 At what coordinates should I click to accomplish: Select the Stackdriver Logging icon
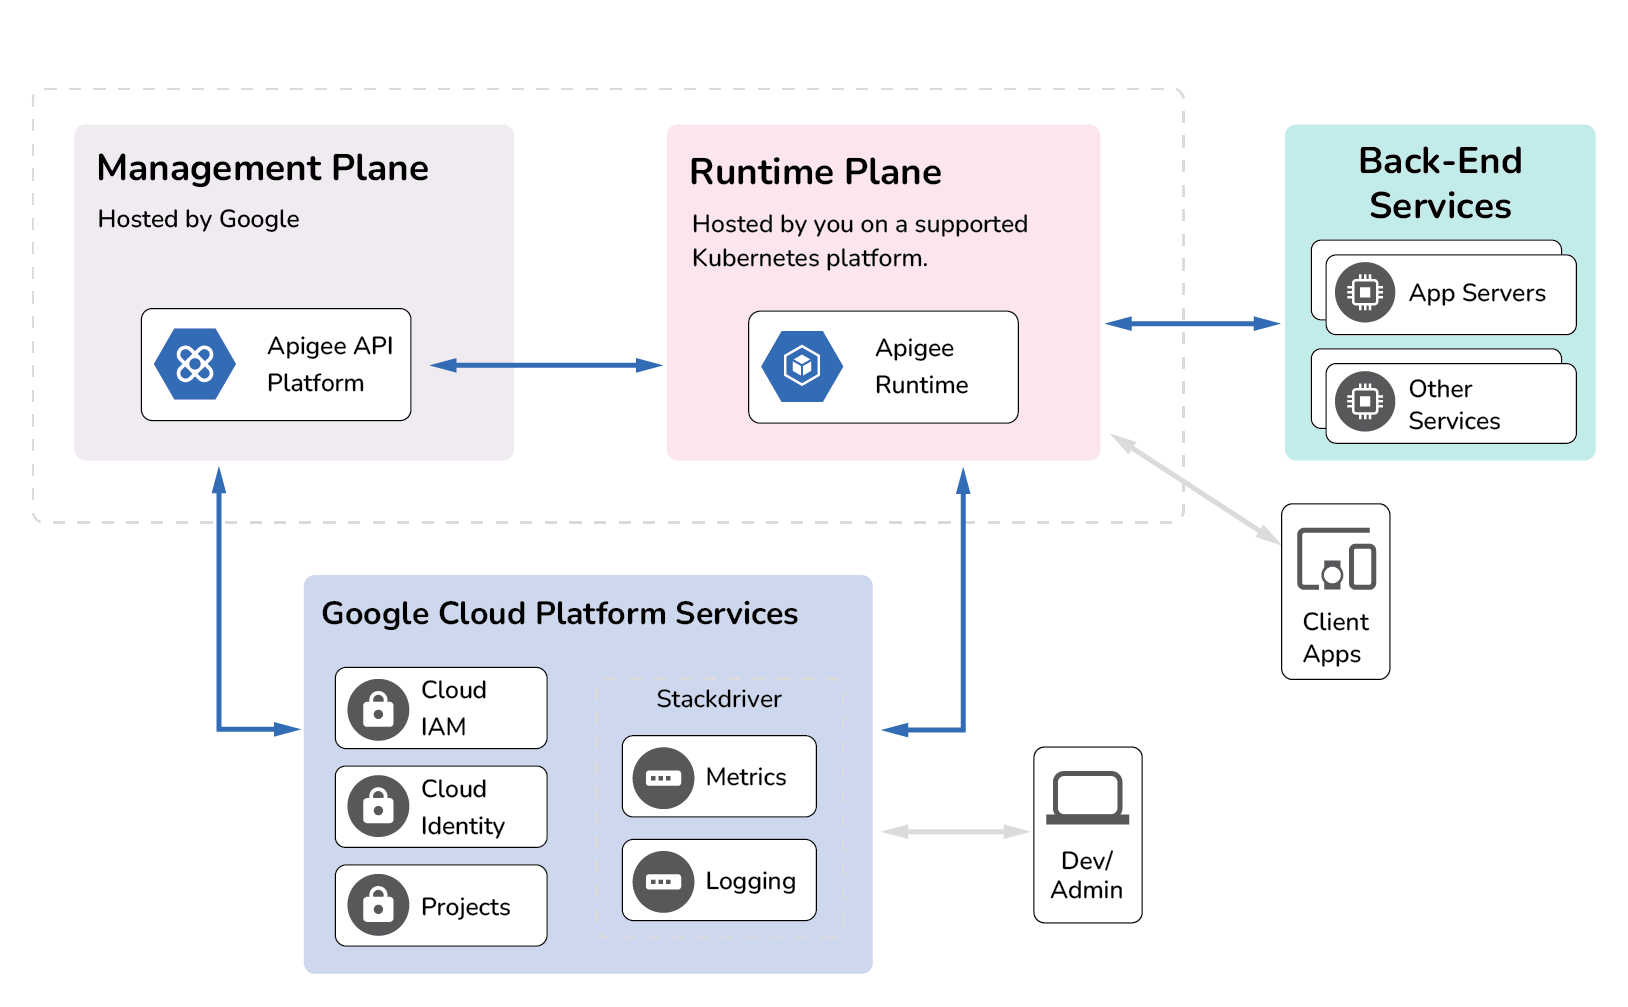[663, 882]
